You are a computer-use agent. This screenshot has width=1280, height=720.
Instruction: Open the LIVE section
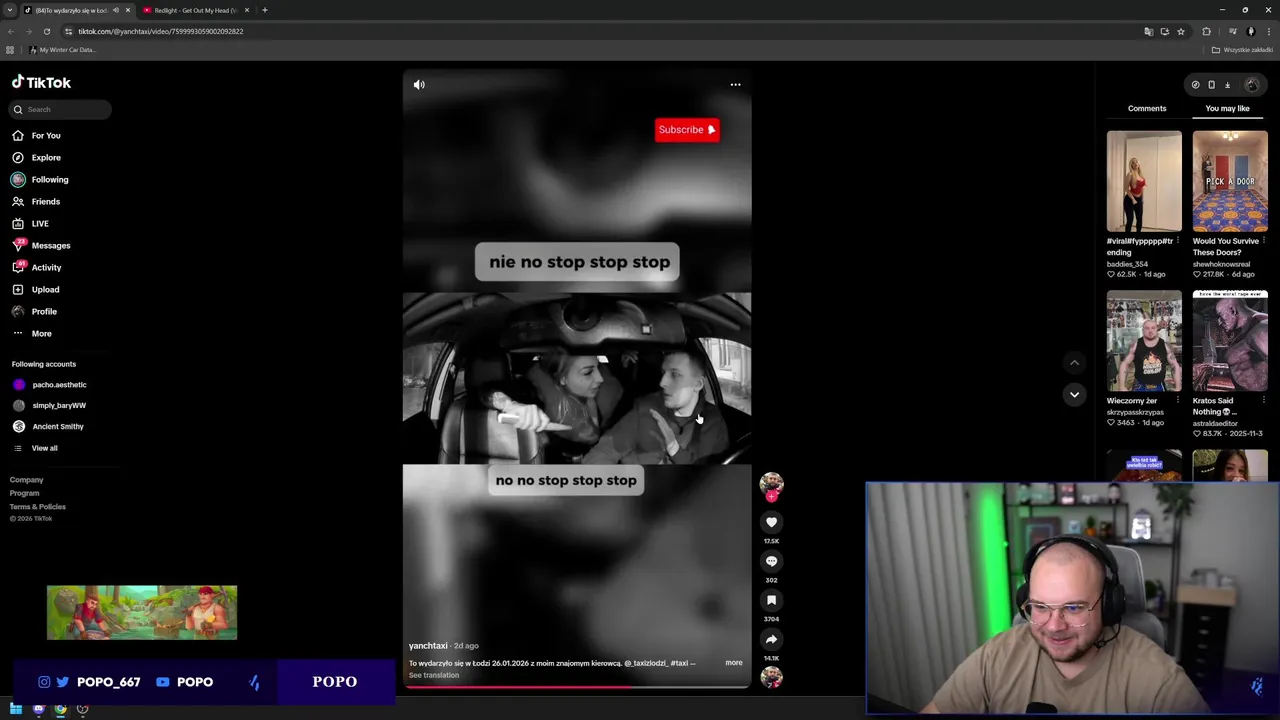40,224
